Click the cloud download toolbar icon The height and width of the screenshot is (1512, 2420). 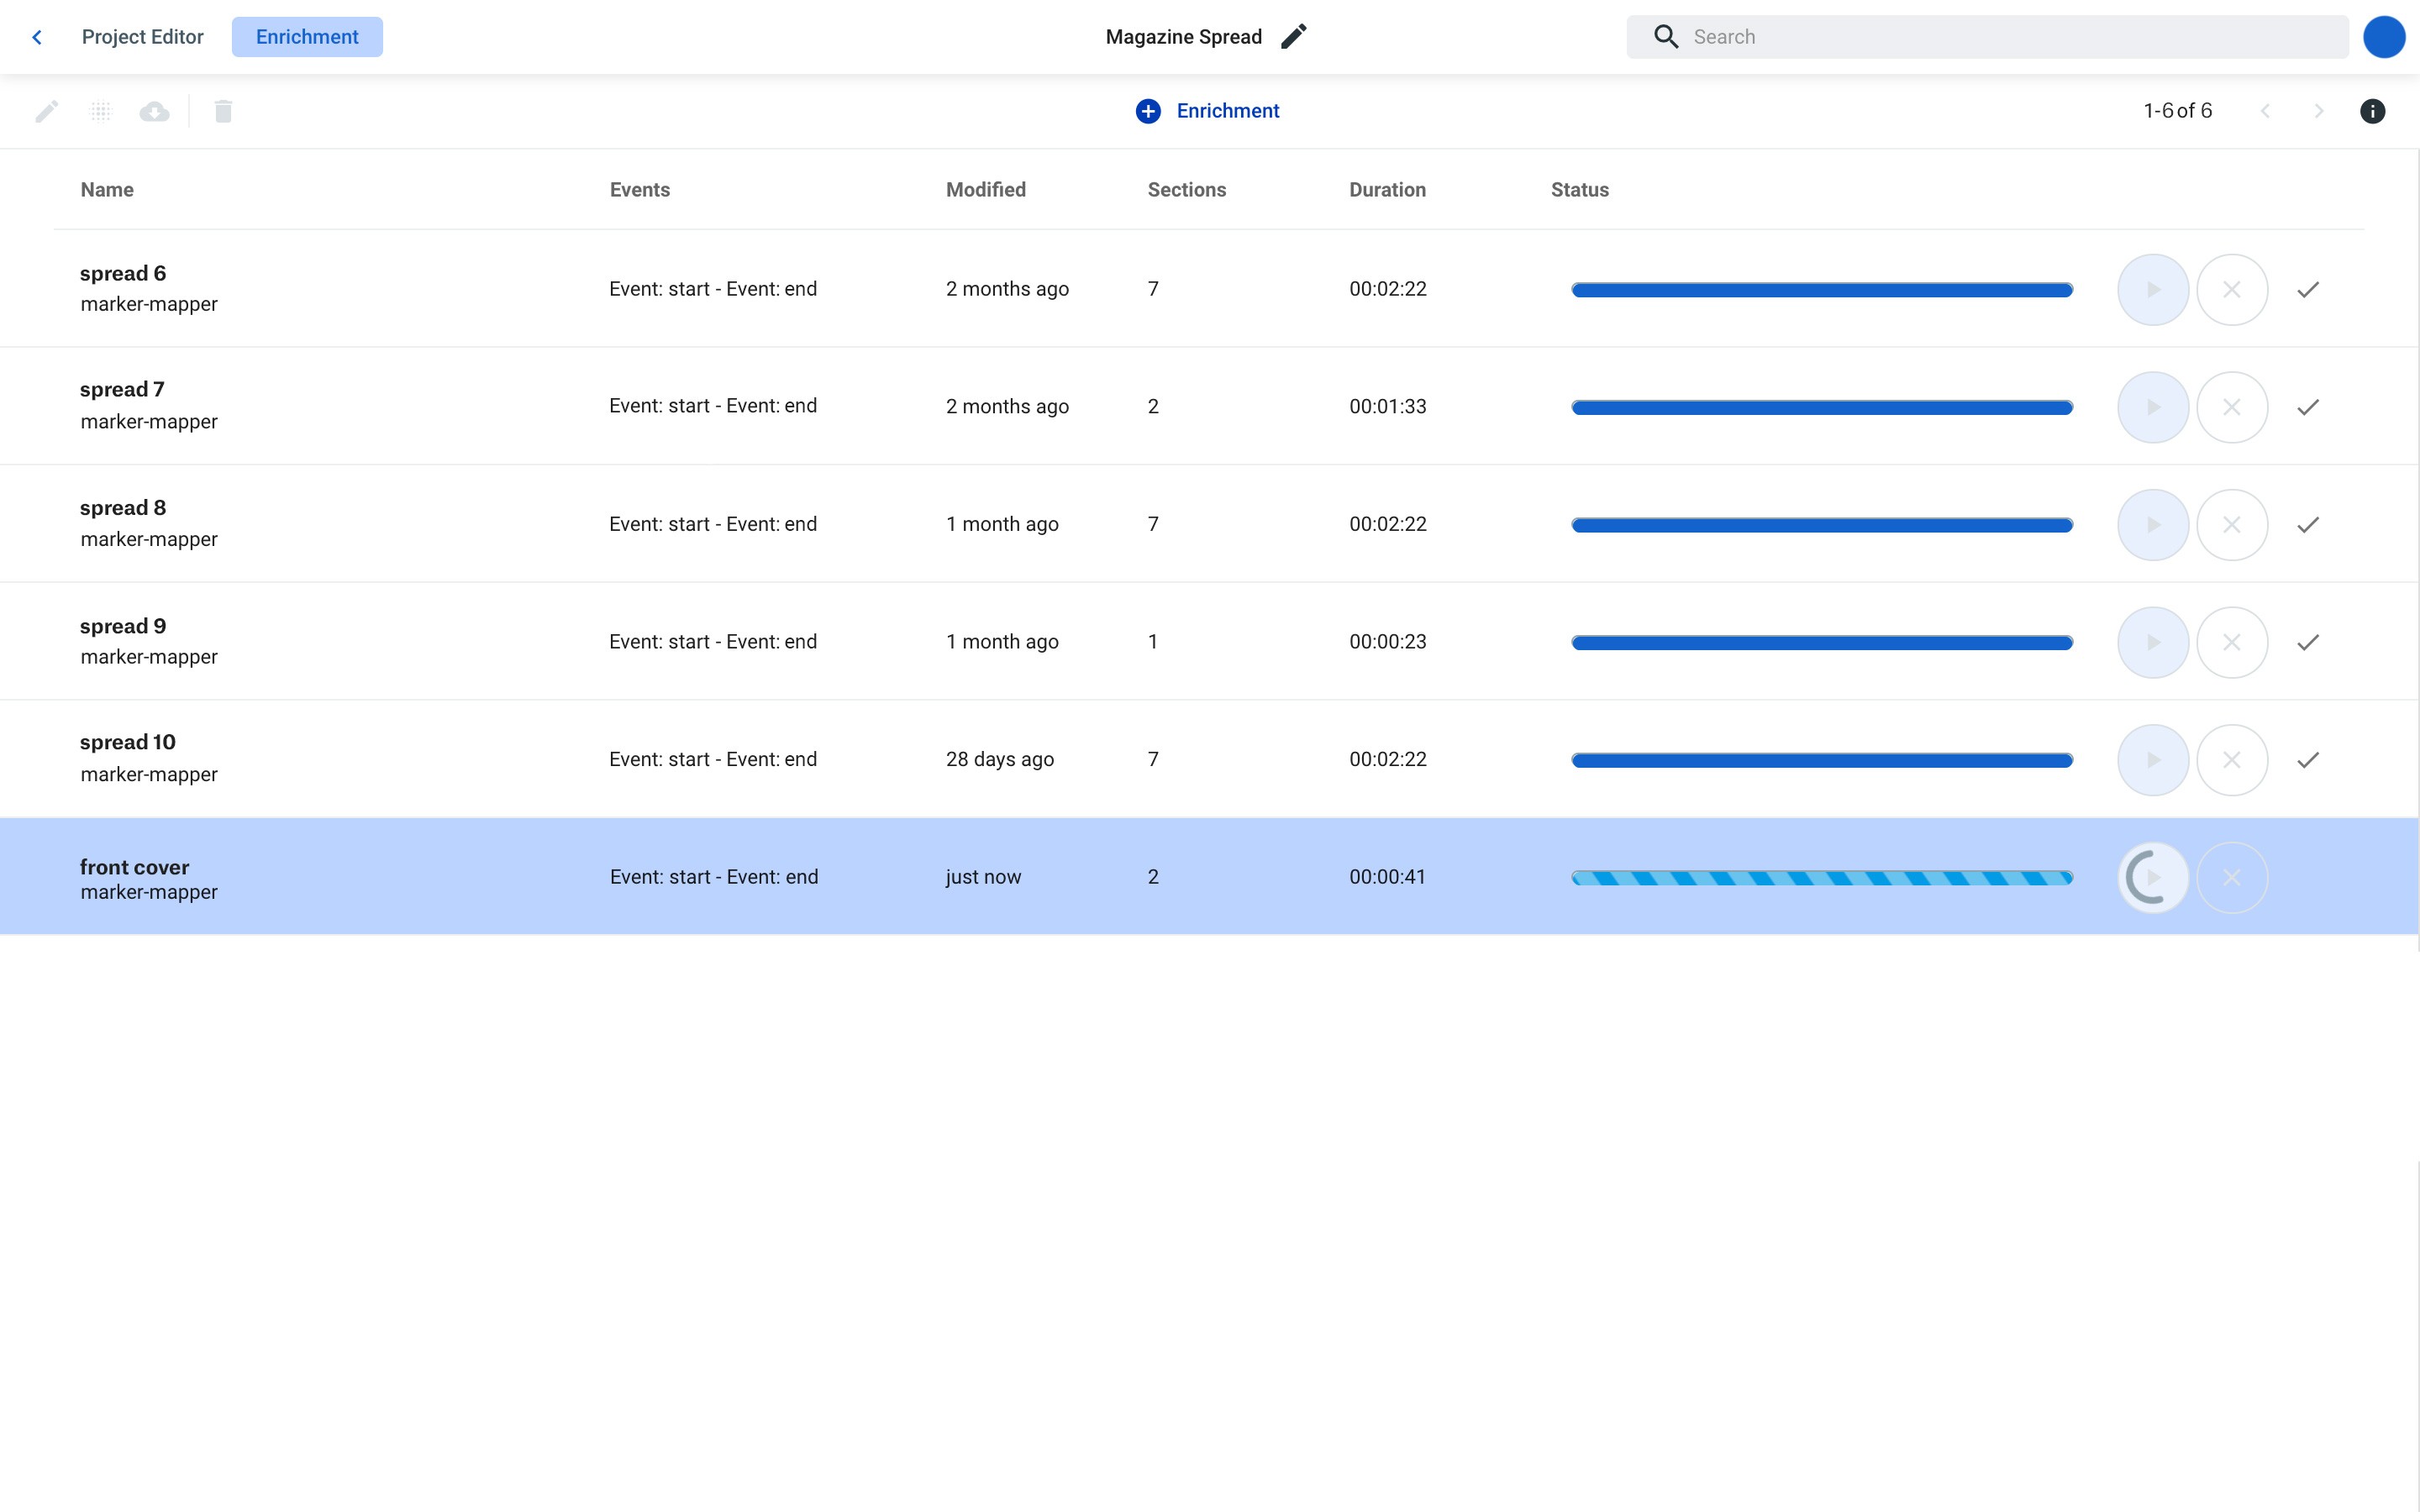[154, 111]
